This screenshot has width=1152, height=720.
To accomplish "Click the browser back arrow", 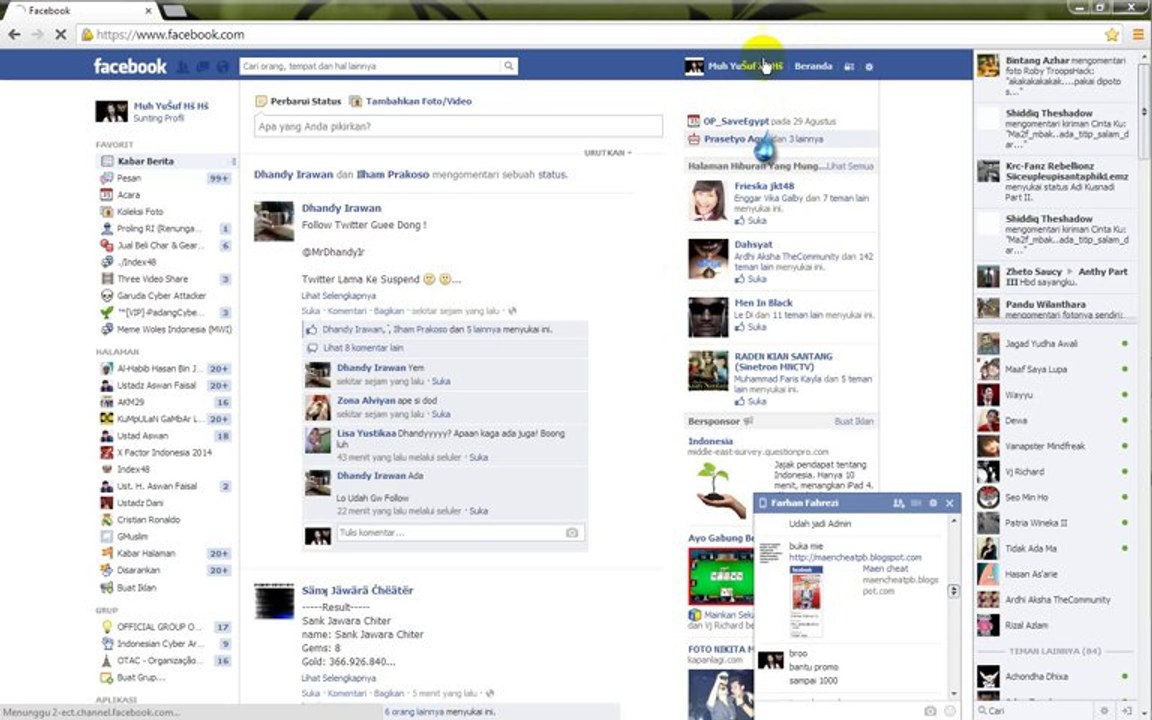I will pyautogui.click(x=14, y=35).
